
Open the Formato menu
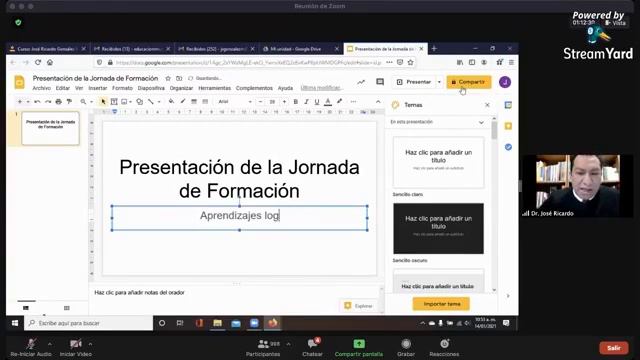122,88
